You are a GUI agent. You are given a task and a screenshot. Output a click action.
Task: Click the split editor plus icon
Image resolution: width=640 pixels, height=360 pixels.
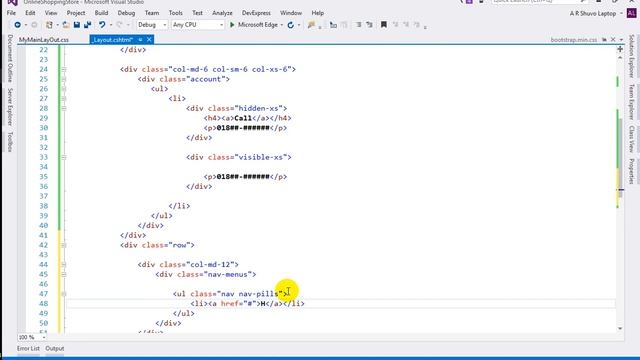620,49
